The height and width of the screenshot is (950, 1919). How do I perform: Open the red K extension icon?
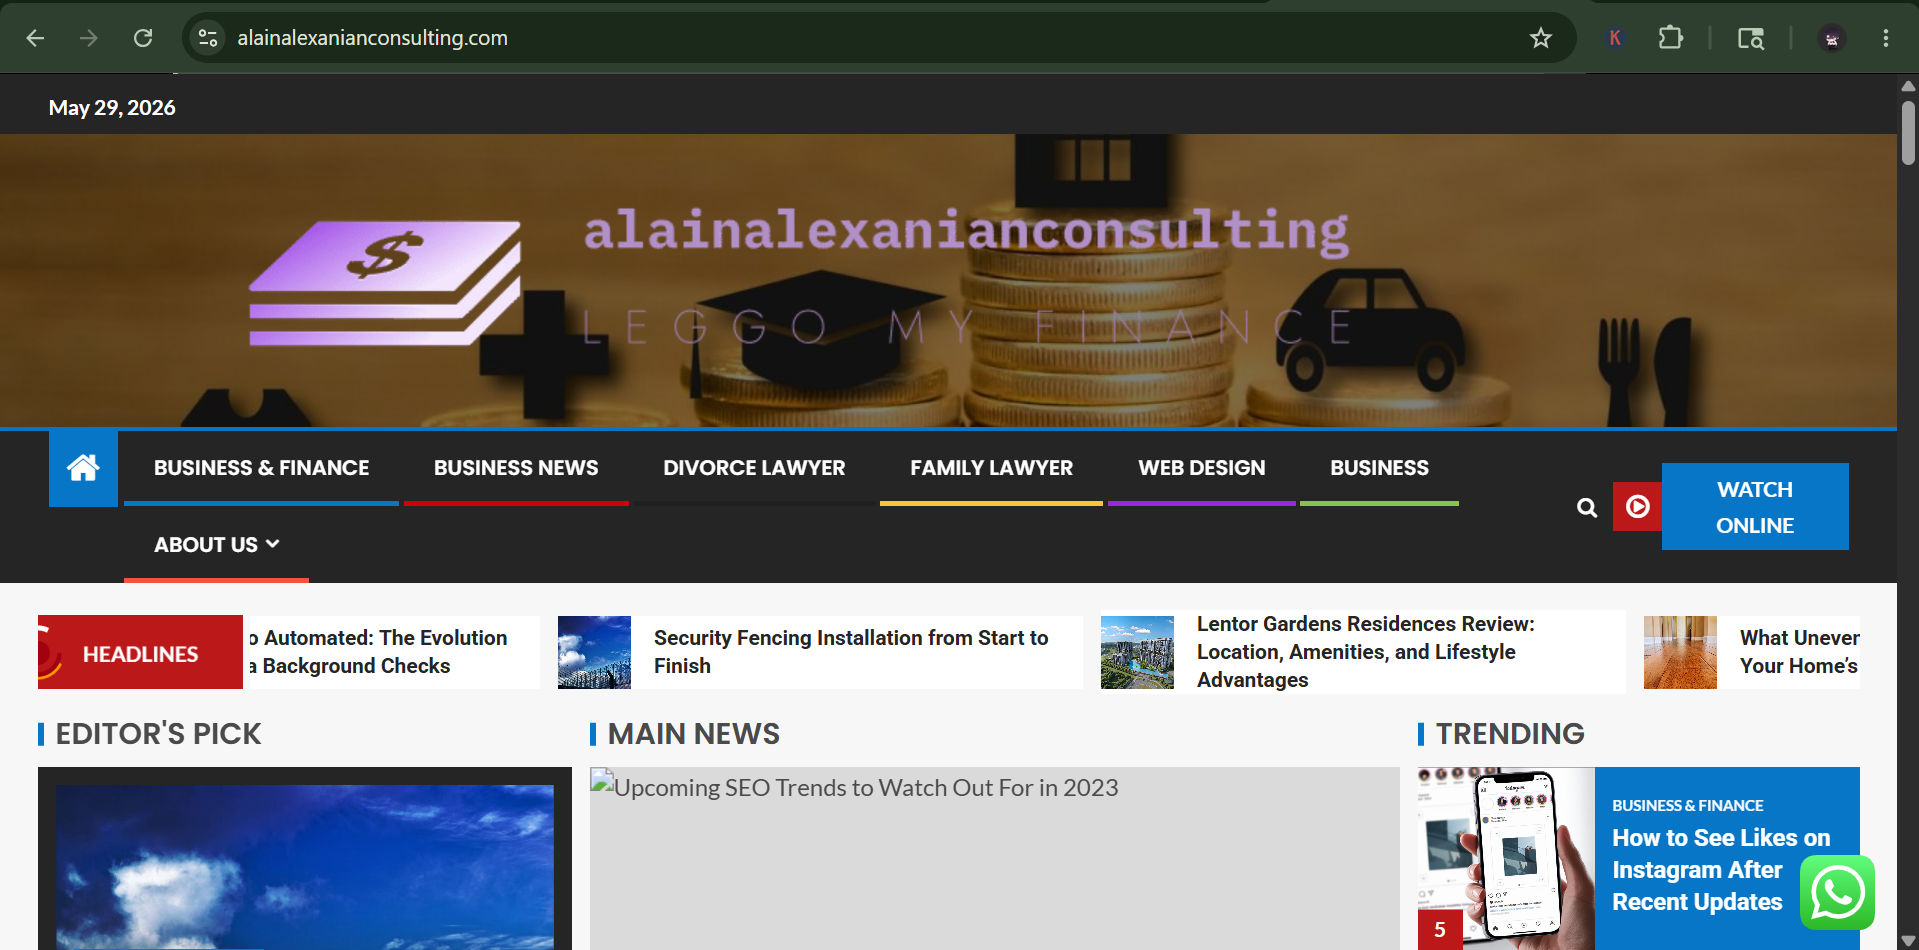tap(1614, 38)
